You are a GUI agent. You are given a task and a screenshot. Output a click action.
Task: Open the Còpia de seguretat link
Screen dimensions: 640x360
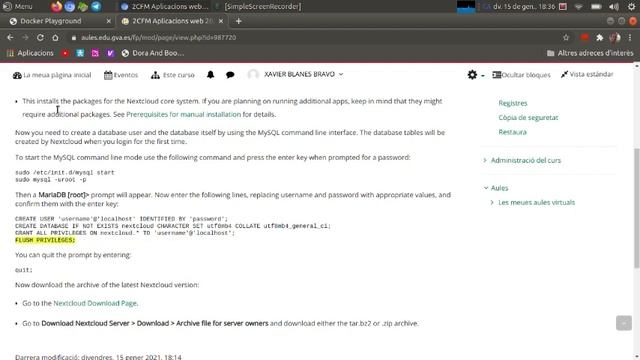[528, 118]
